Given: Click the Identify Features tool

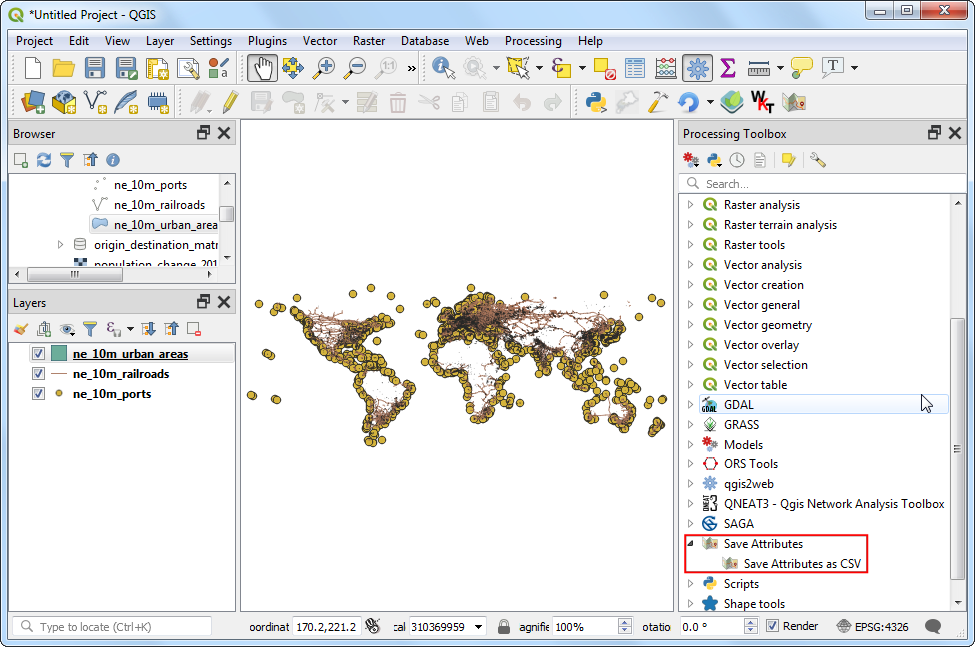Looking at the screenshot, I should tap(444, 68).
